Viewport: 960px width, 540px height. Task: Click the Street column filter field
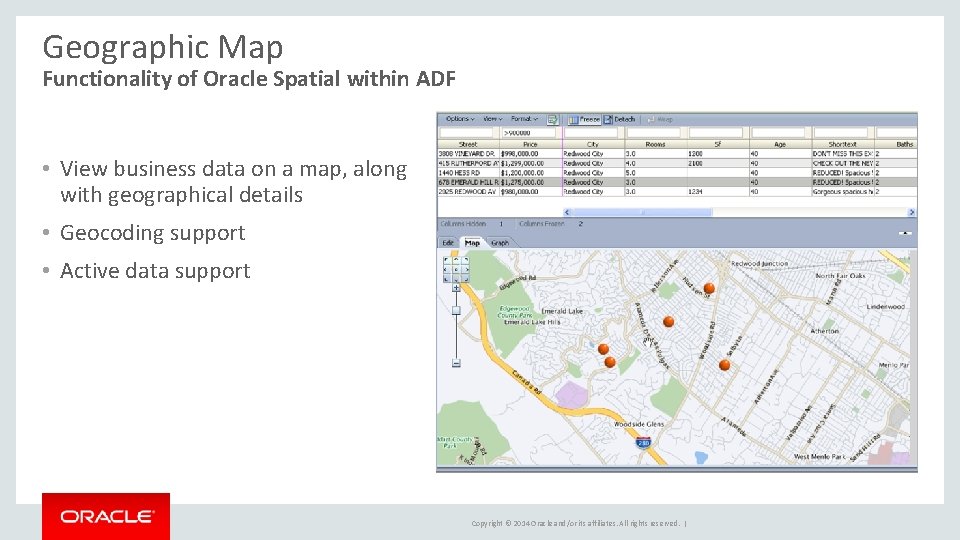click(466, 132)
